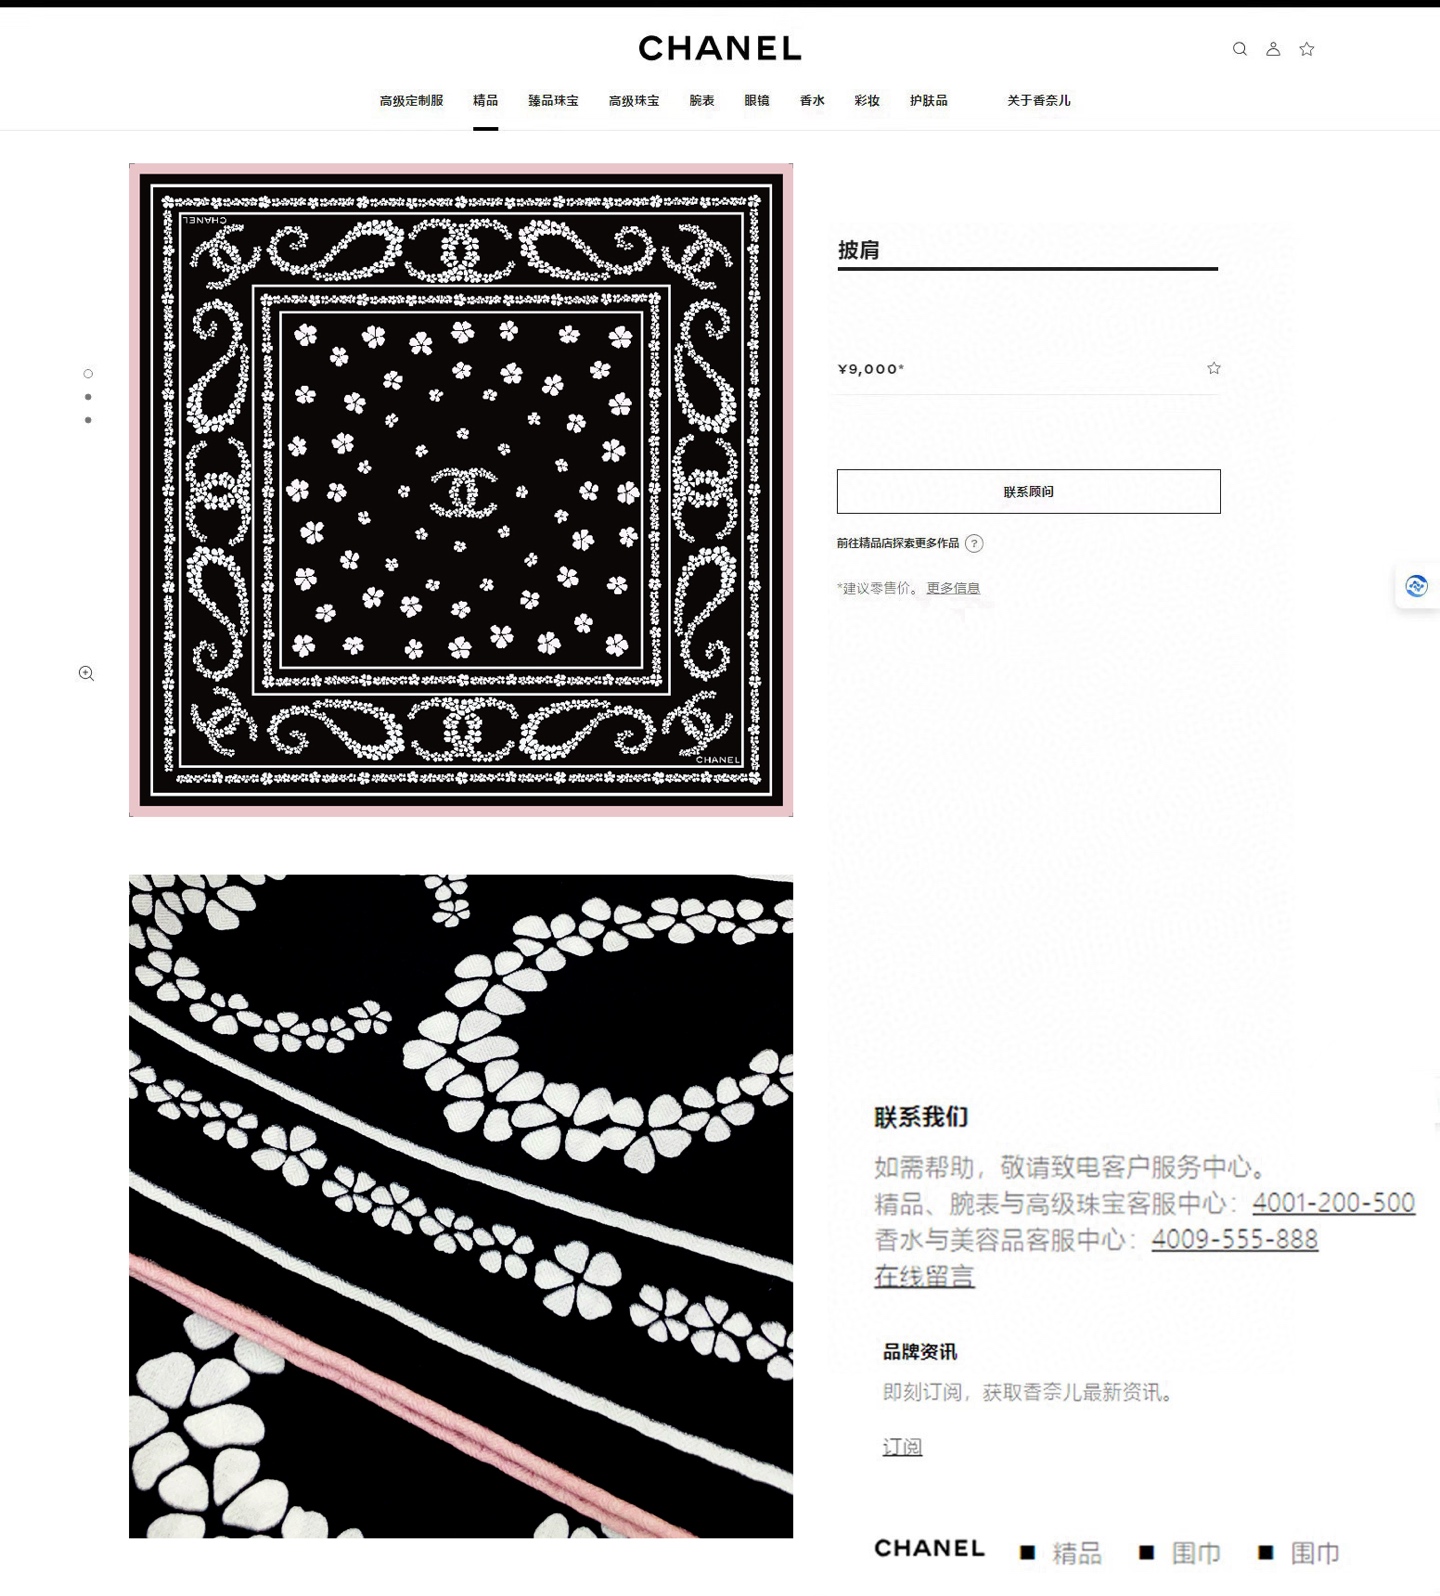This screenshot has height=1596, width=1440.
Task: Click the zoom magnifier beside the product image
Action: click(x=87, y=674)
